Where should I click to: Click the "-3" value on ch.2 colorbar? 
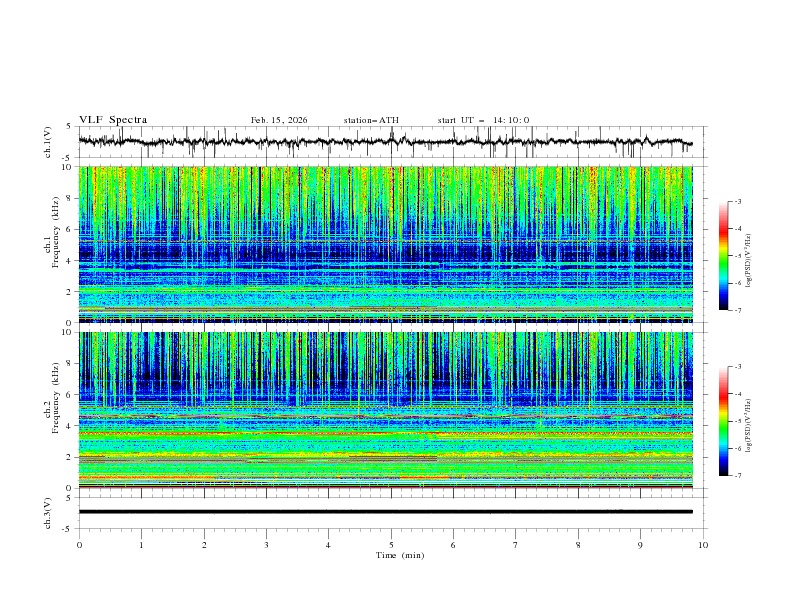738,367
